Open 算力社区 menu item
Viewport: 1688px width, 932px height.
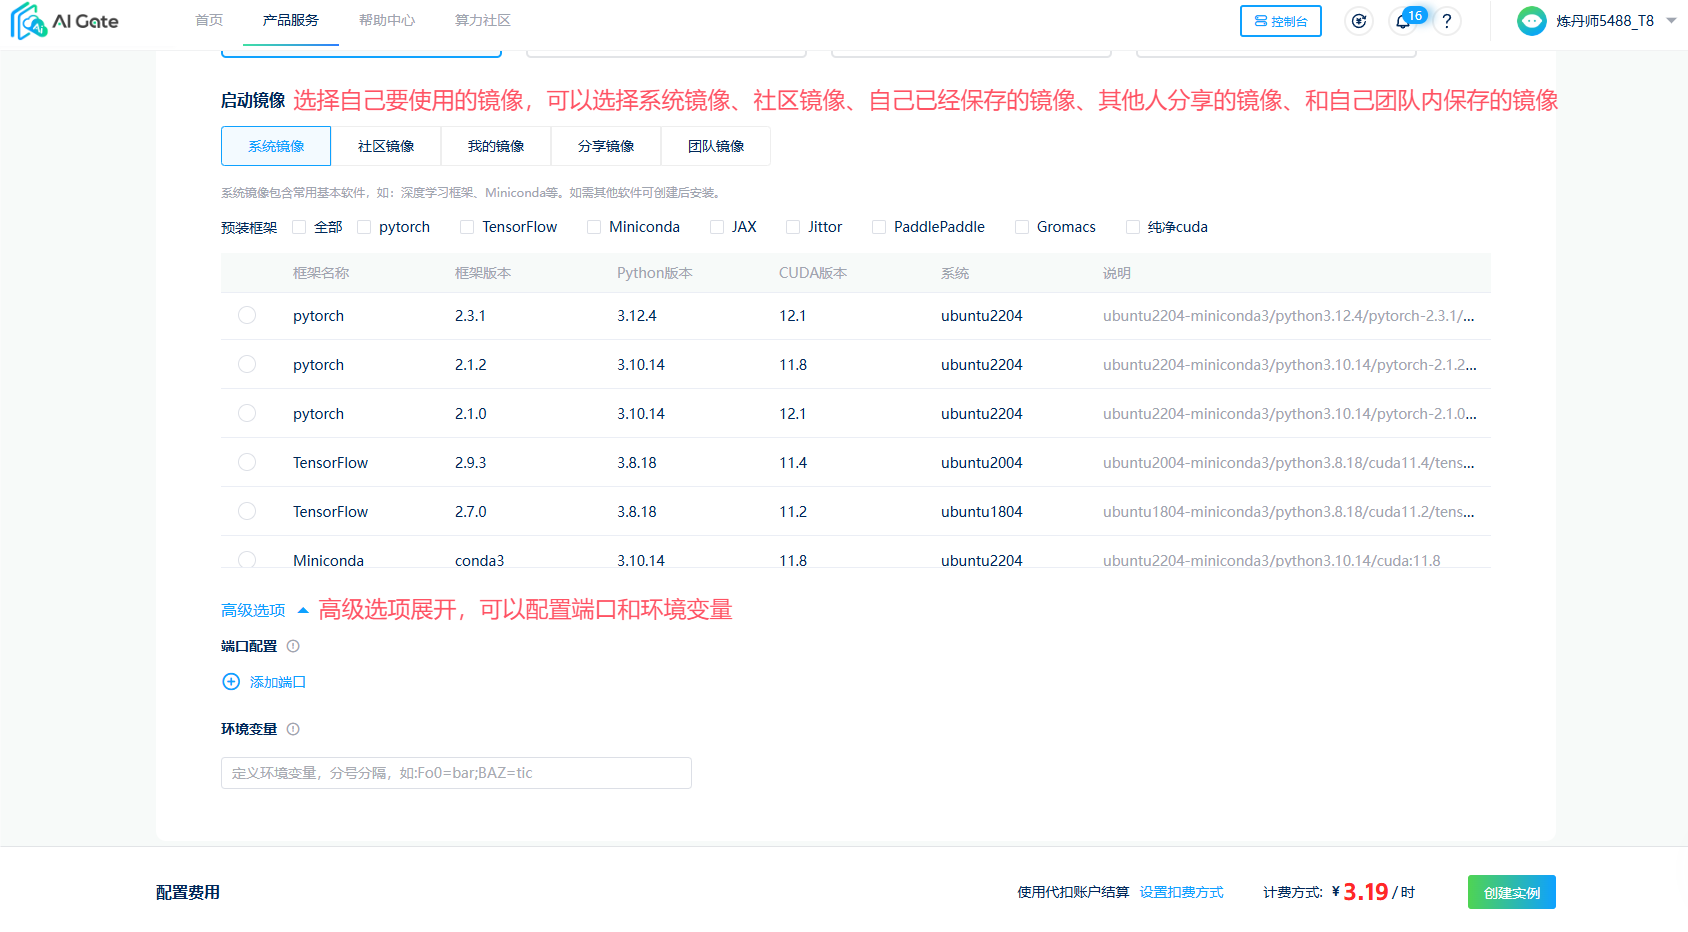tap(483, 20)
